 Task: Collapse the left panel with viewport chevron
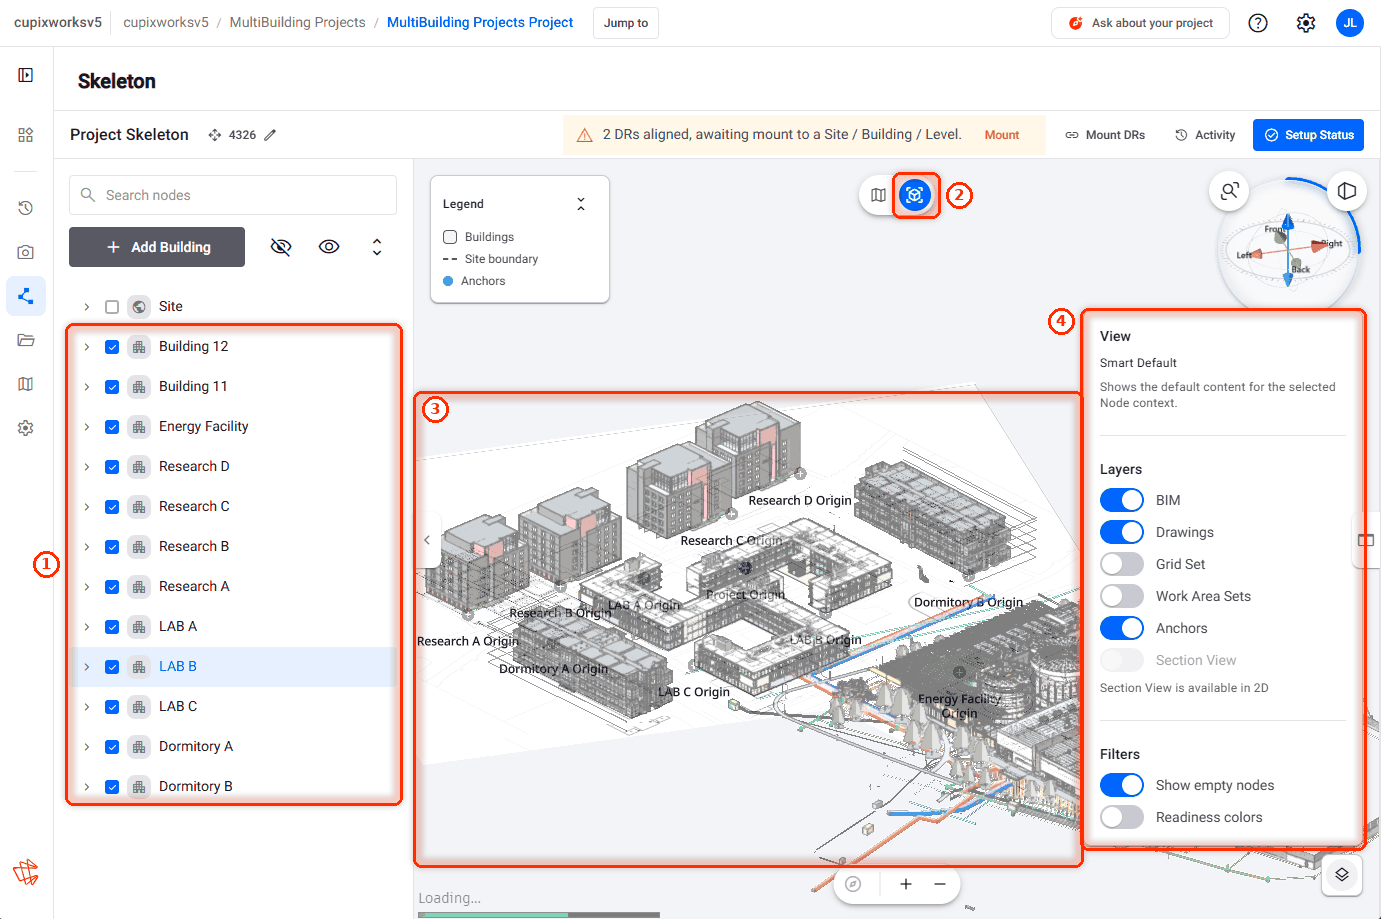[x=427, y=540]
